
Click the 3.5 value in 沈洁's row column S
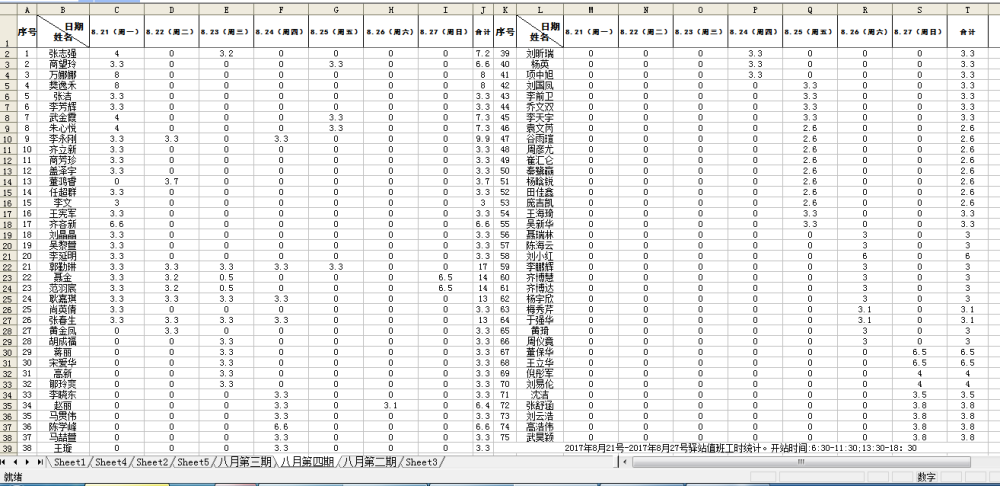coord(920,394)
